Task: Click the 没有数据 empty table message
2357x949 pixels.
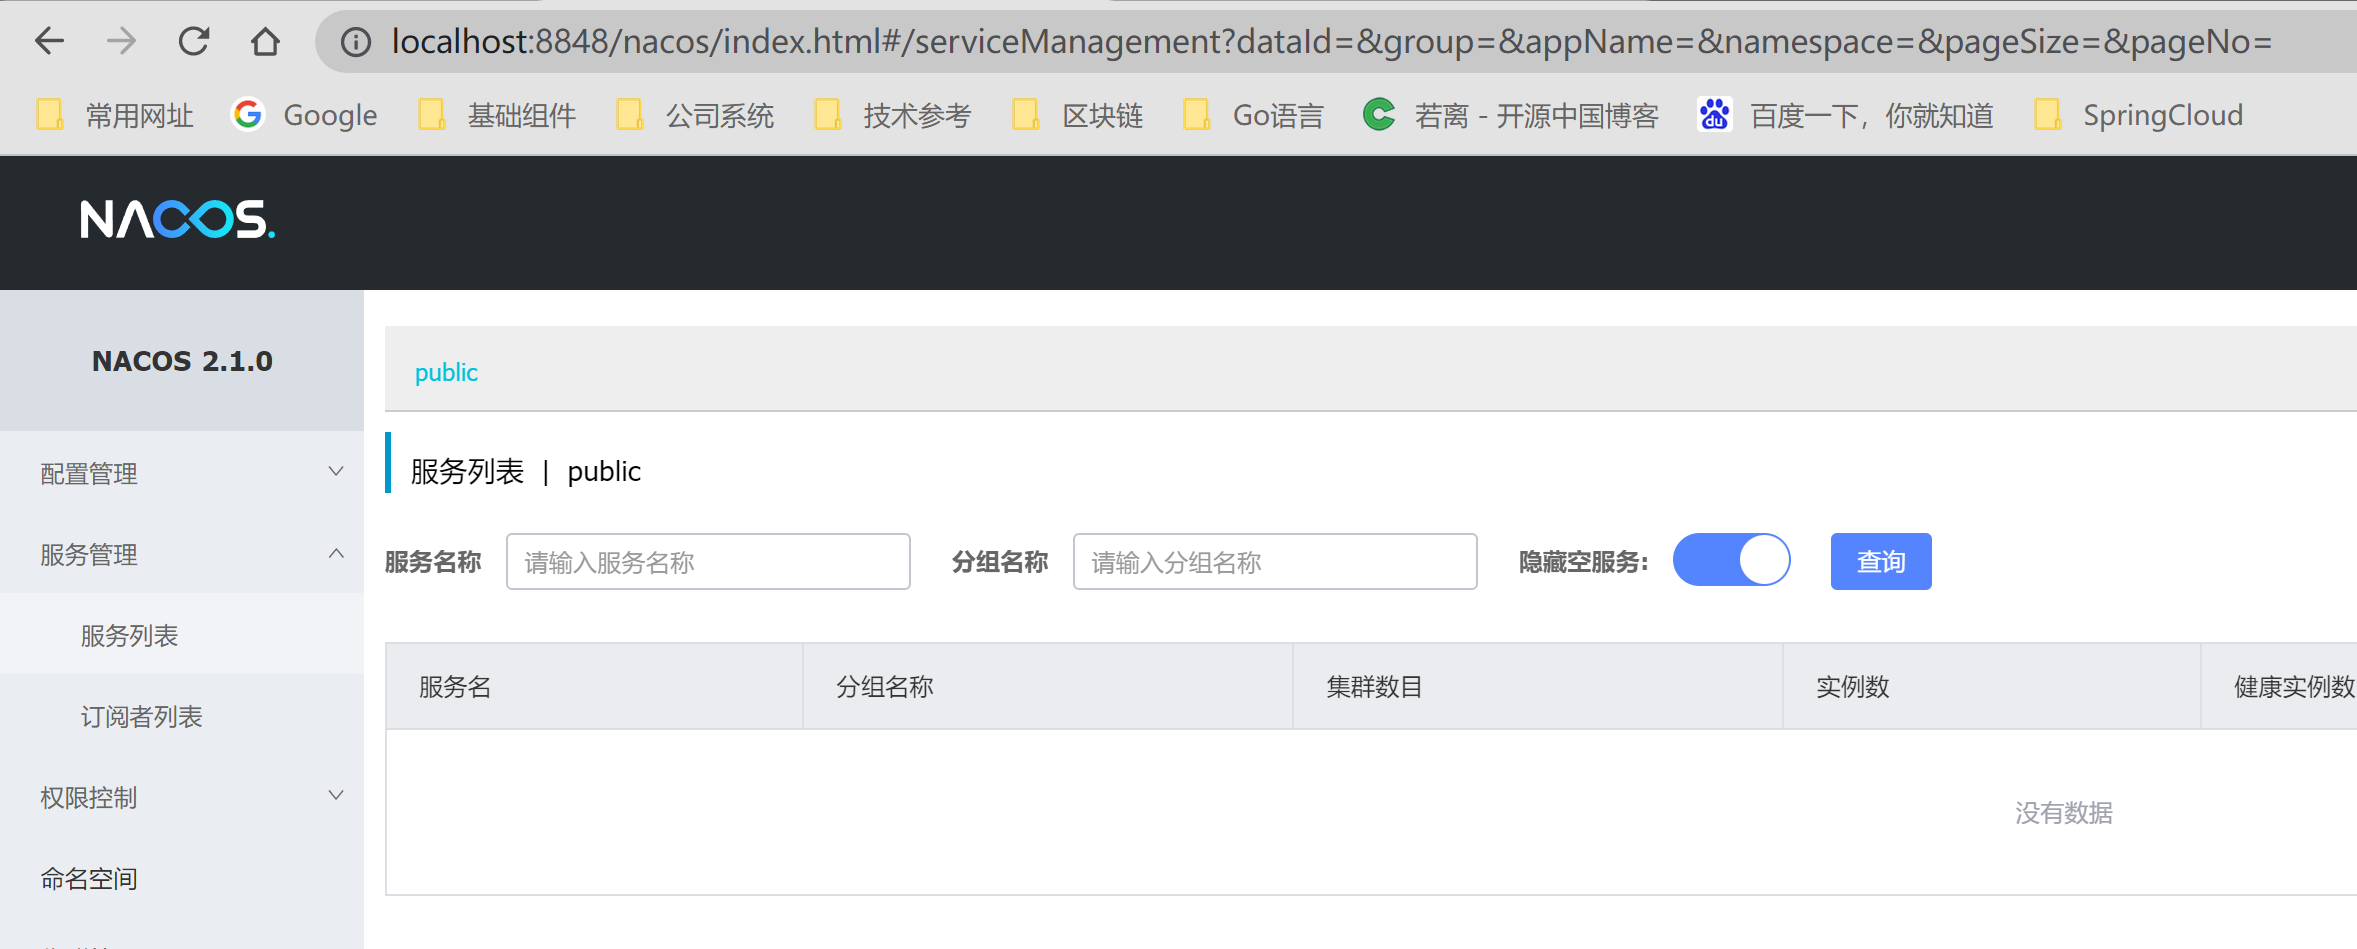Action: click(x=2064, y=813)
